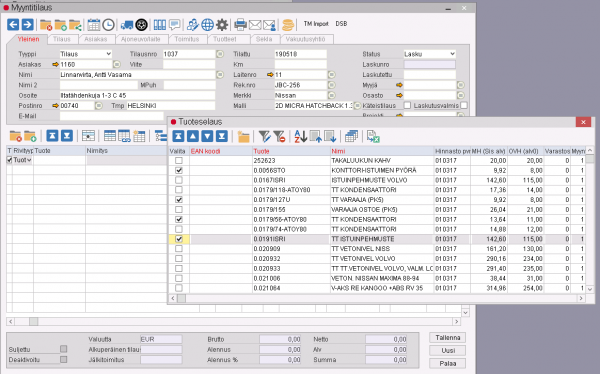
Task: Click the Tallenna button
Action: coord(447,338)
